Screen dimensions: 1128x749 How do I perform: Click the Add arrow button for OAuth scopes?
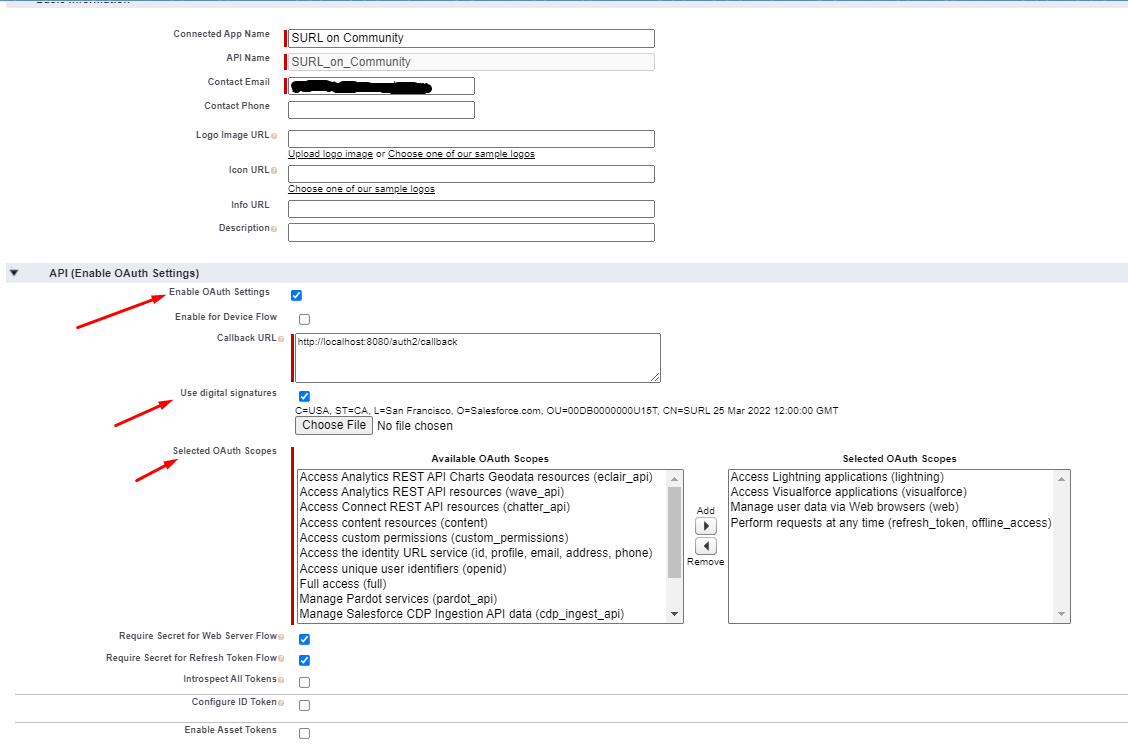click(x=705, y=526)
